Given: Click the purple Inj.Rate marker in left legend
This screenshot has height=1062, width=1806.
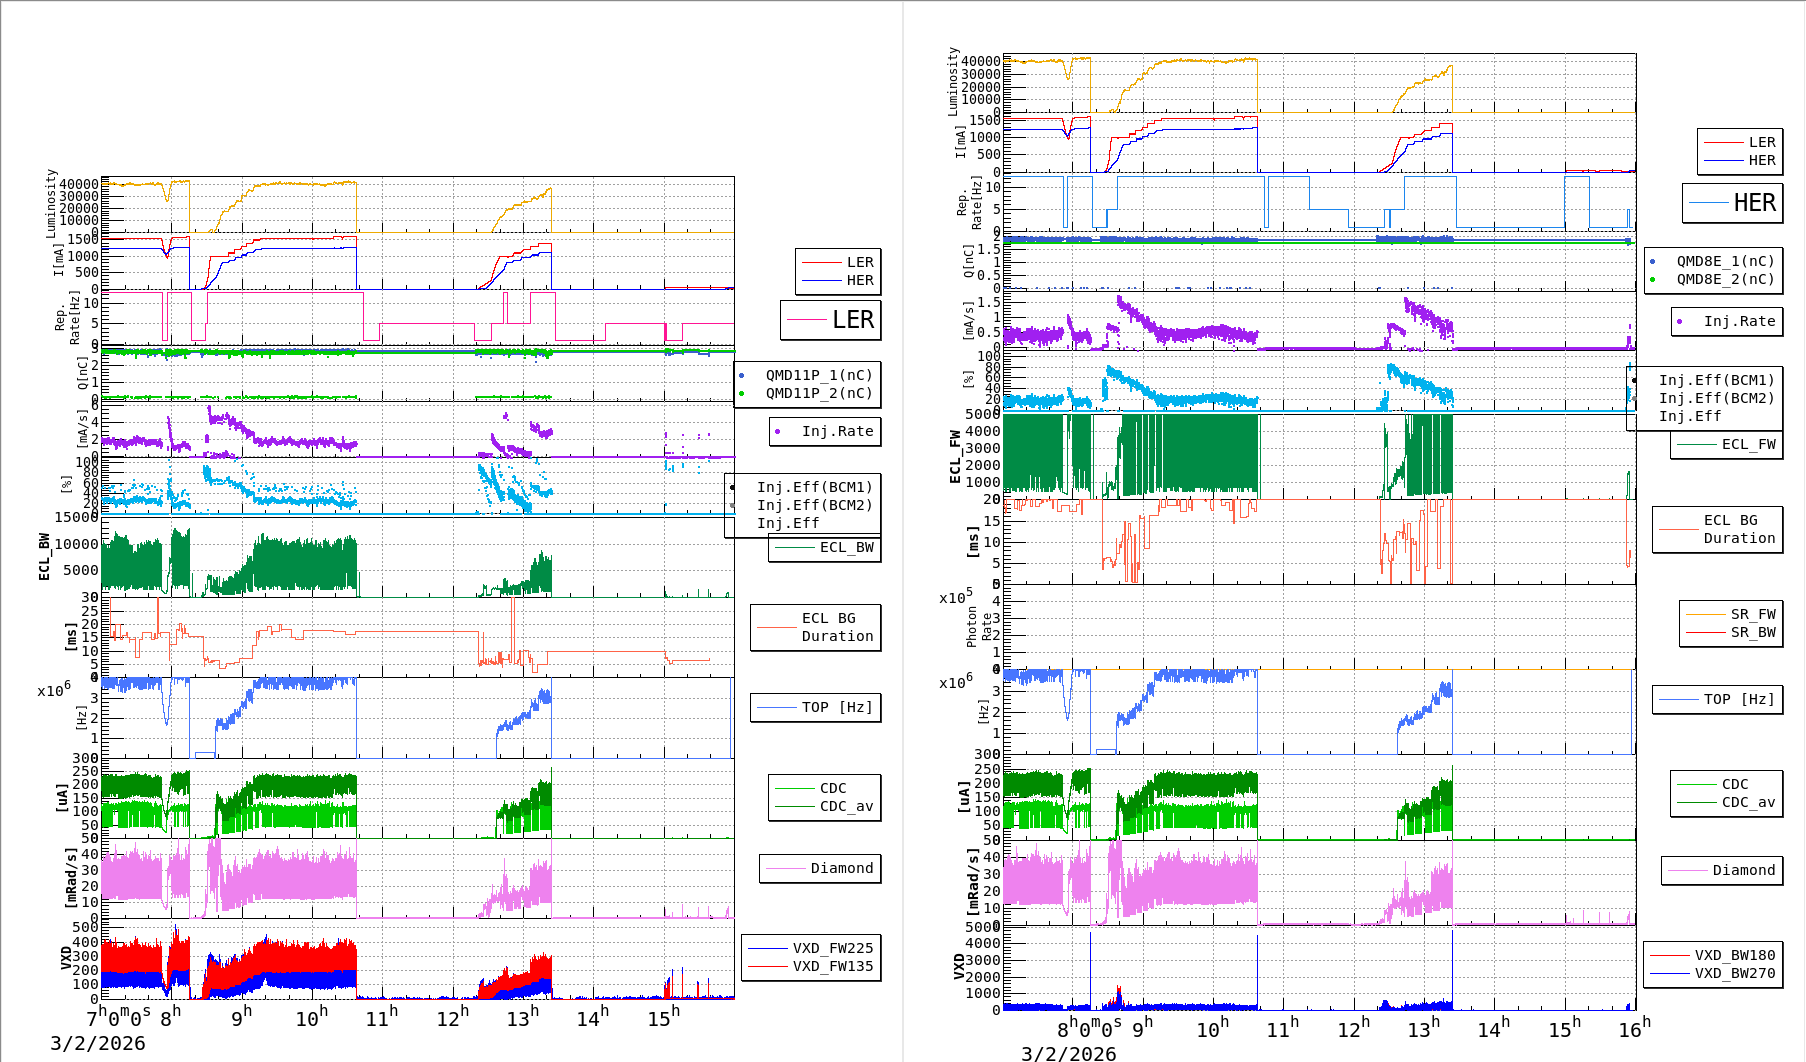Looking at the screenshot, I should (x=778, y=432).
